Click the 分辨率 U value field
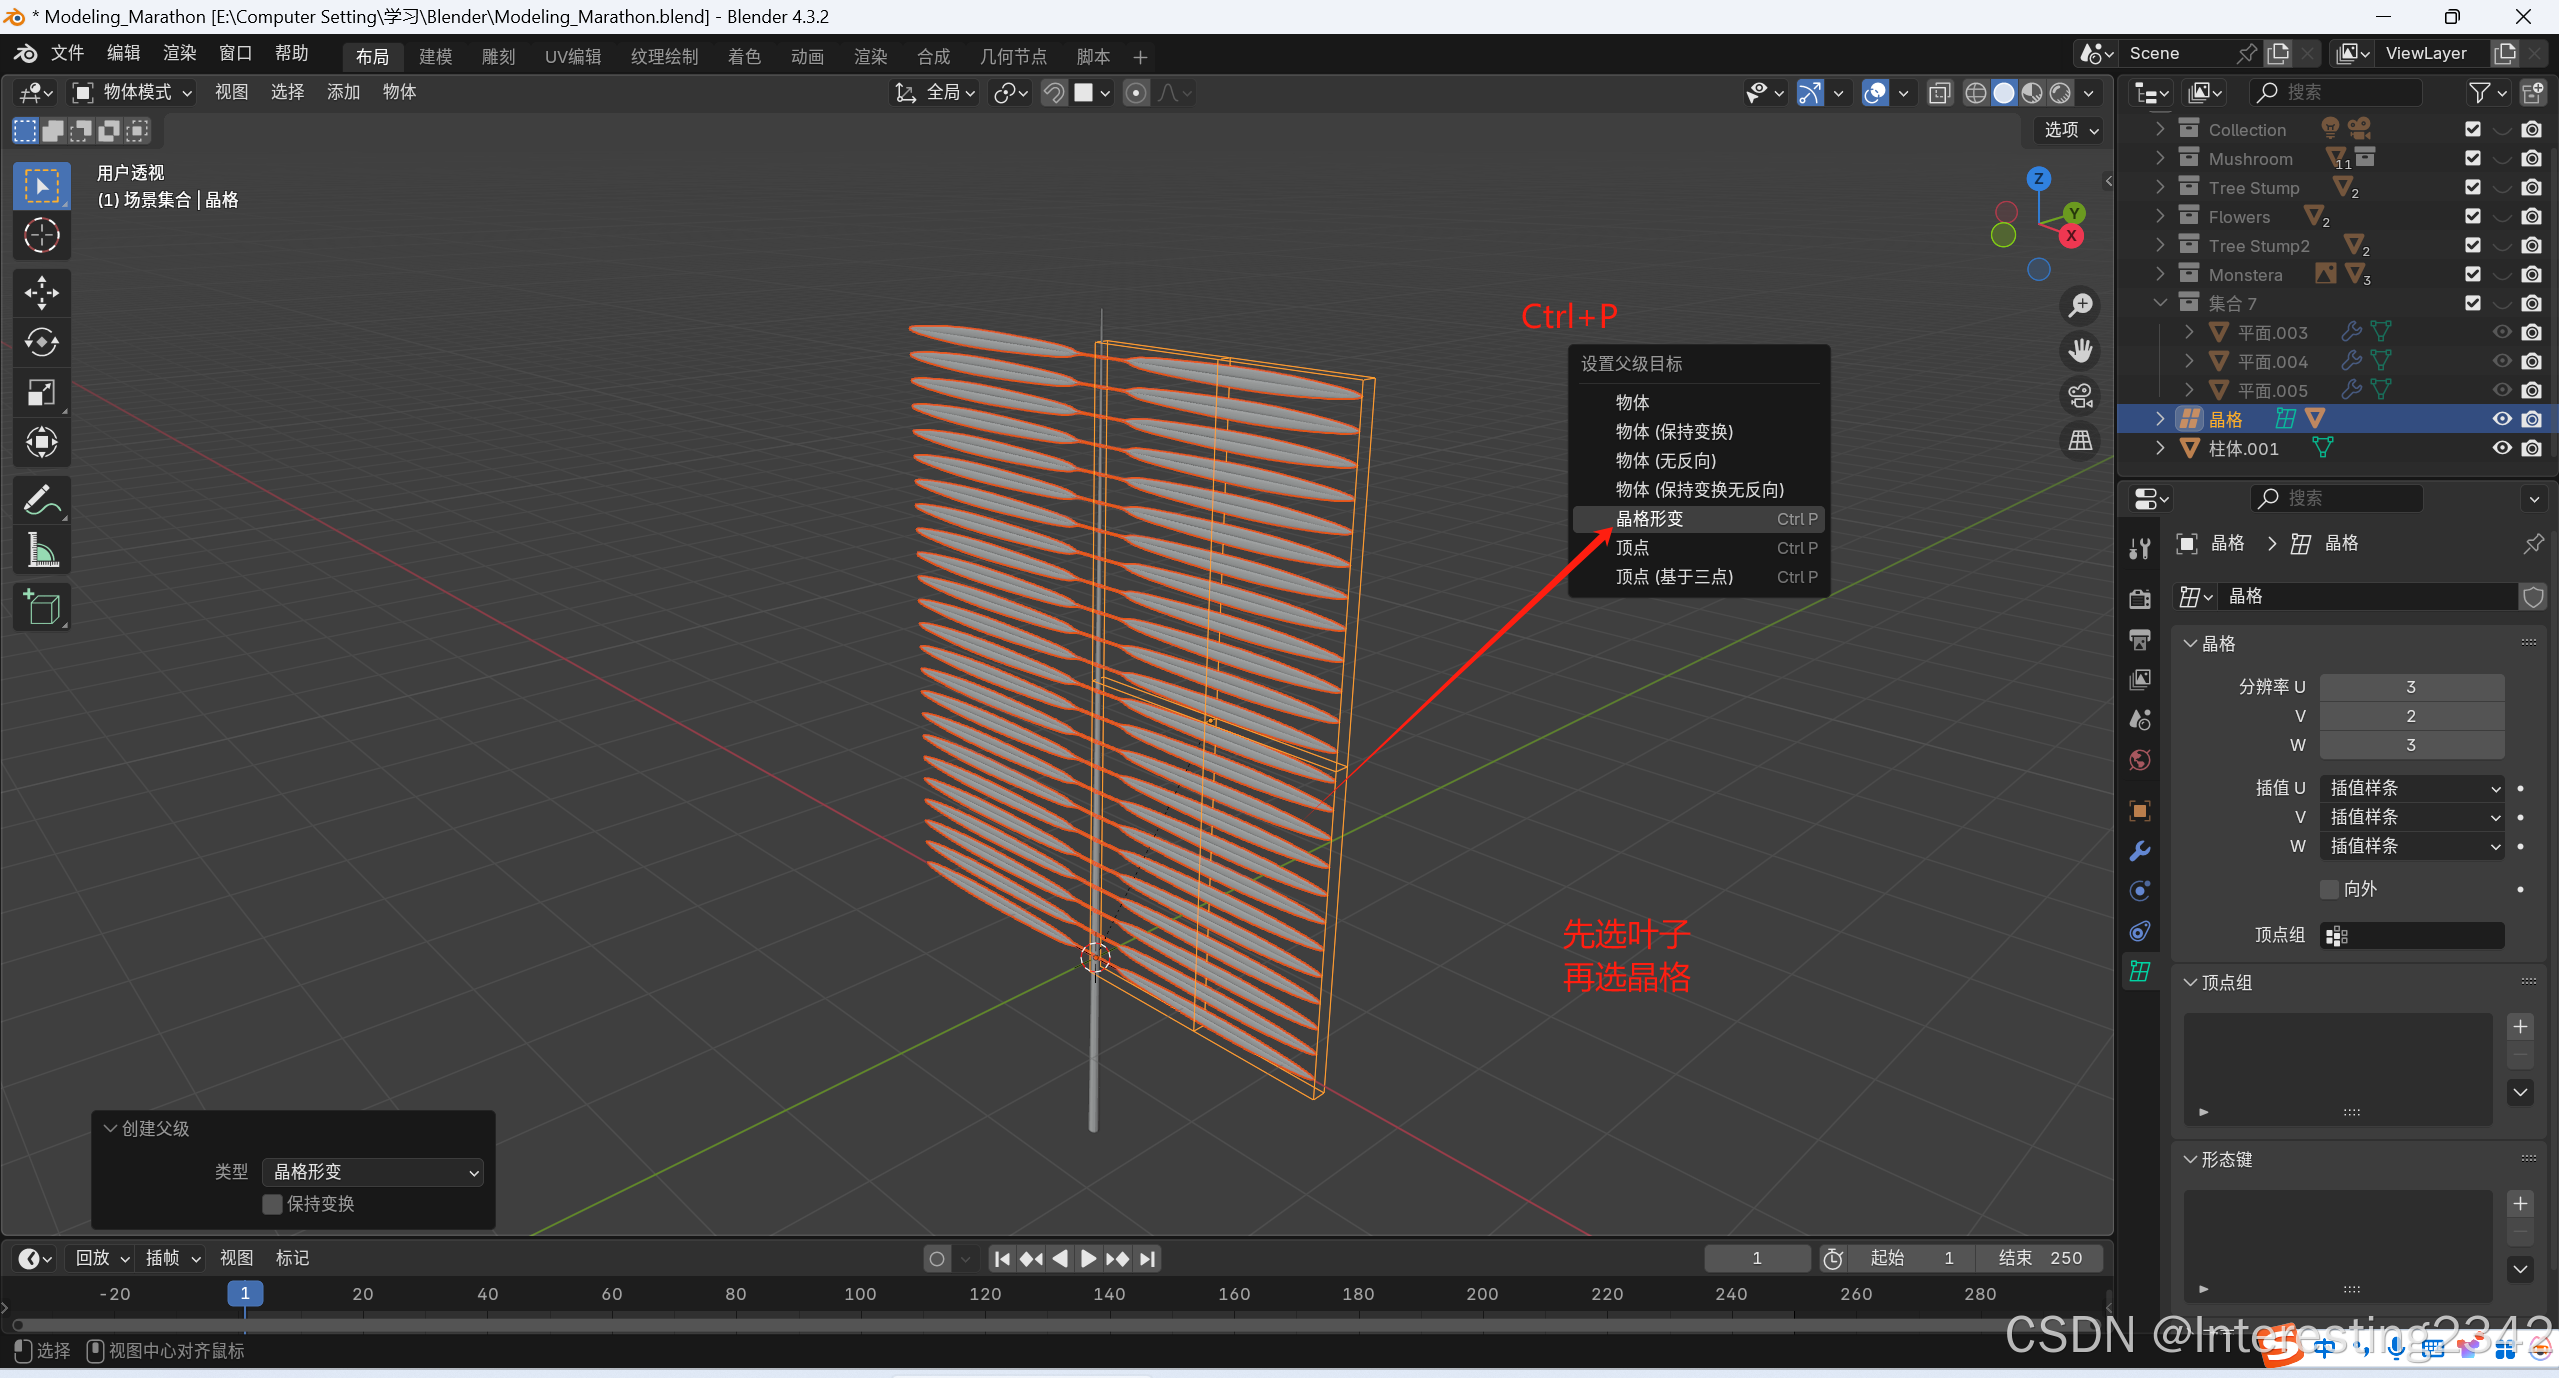Viewport: 2559px width, 1378px height. coord(2411,687)
